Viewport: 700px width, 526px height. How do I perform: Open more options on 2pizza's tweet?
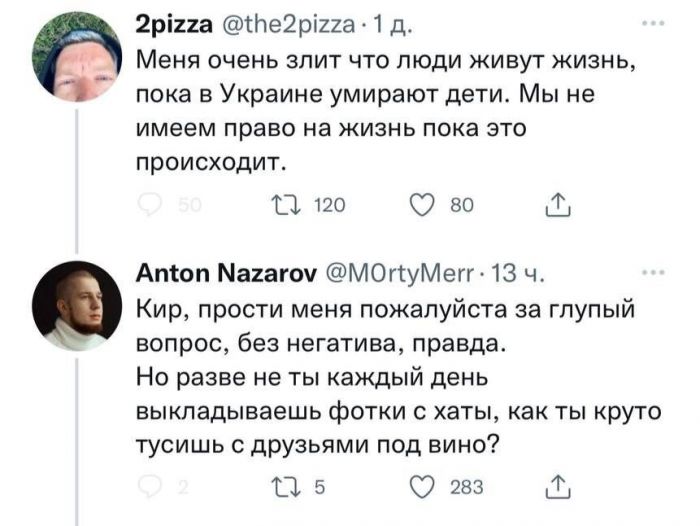[653, 27]
